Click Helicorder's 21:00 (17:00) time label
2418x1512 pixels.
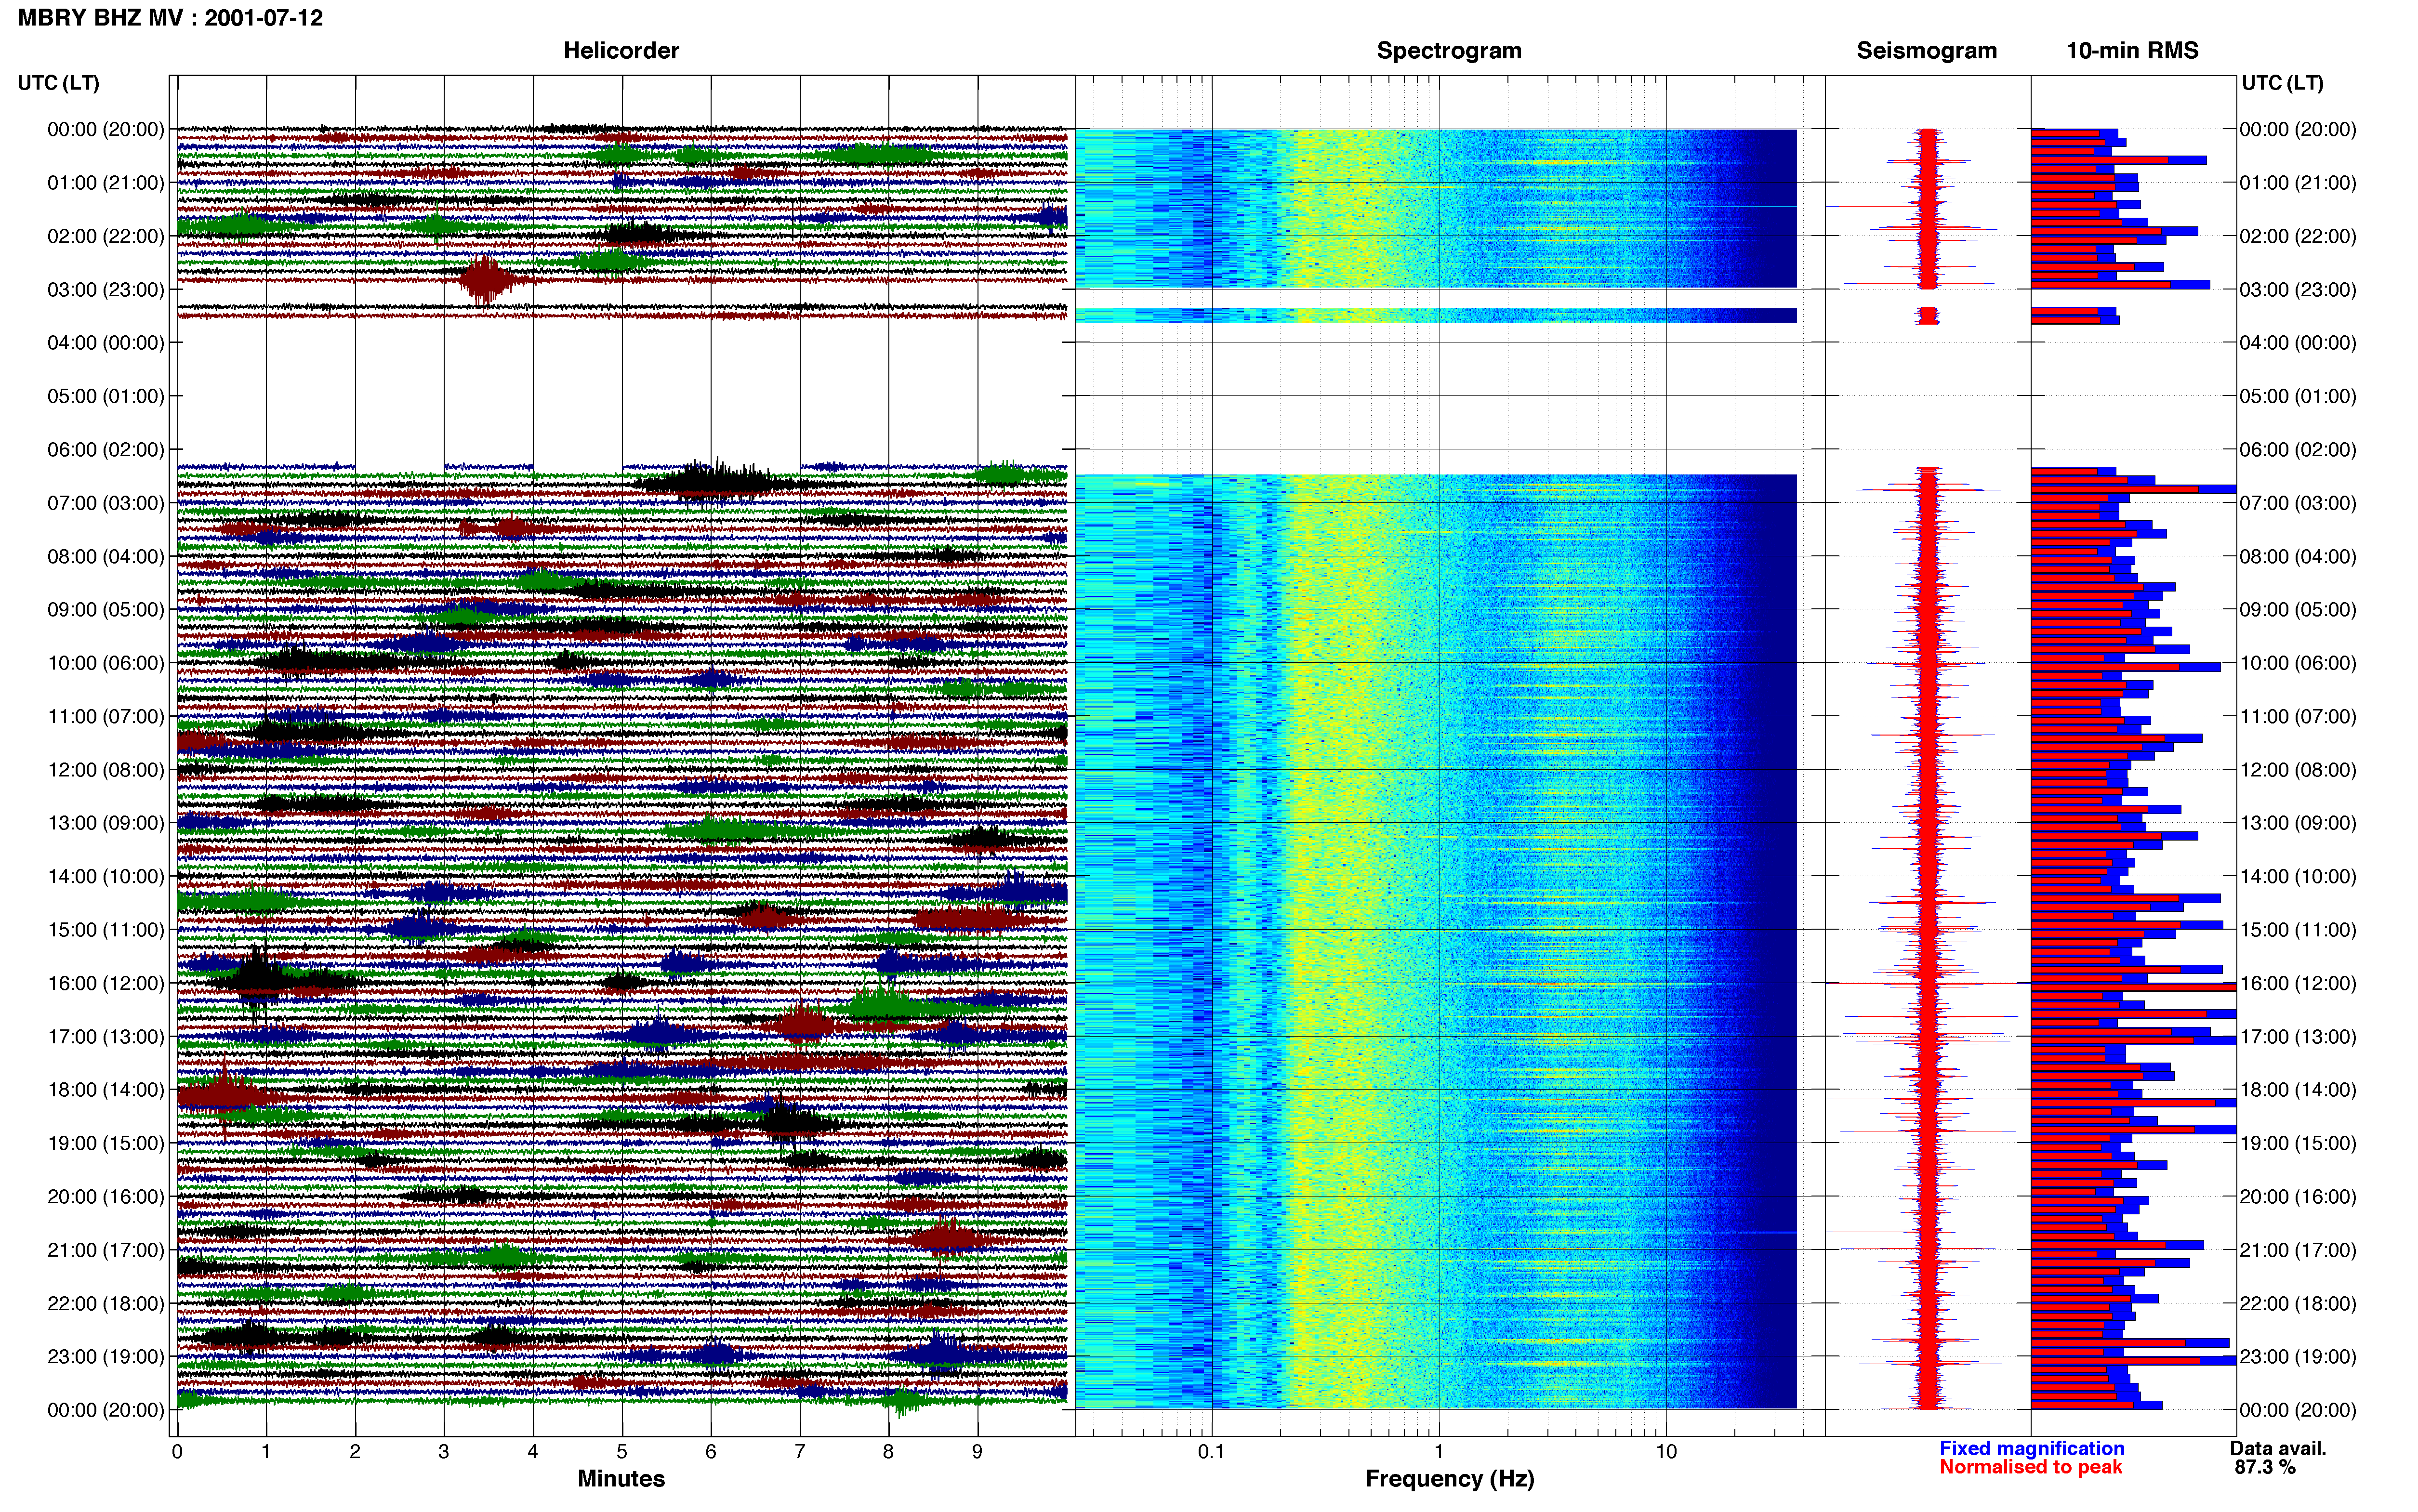click(x=106, y=1250)
